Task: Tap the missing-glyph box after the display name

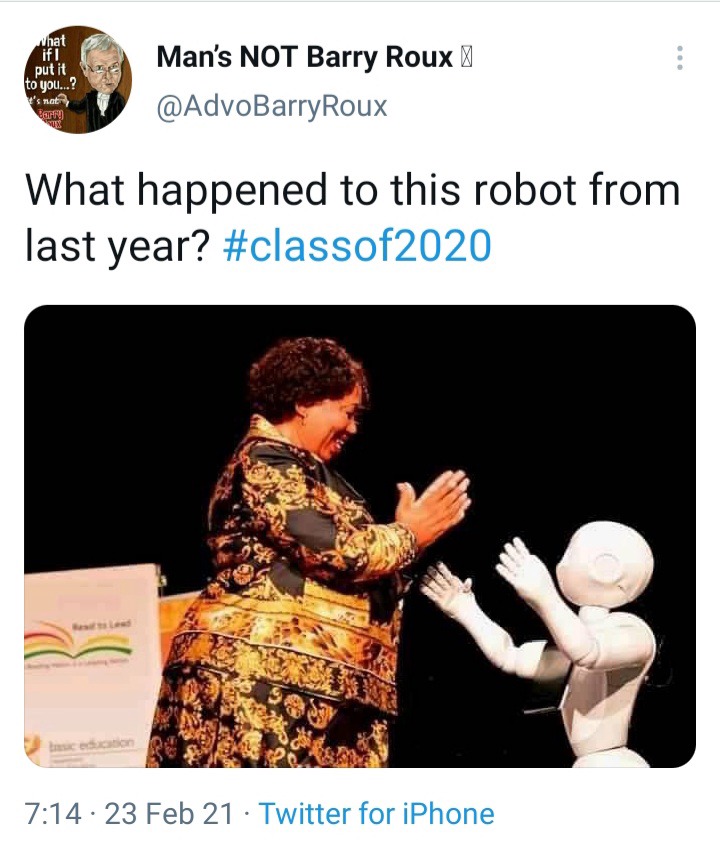Action: pyautogui.click(x=466, y=57)
